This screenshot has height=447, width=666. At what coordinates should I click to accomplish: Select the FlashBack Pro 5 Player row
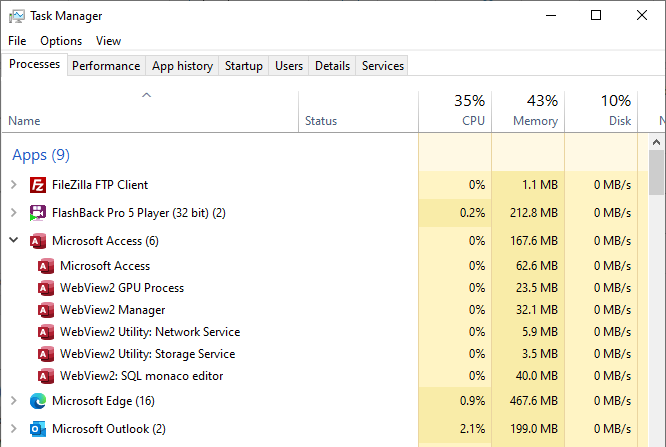[325, 213]
